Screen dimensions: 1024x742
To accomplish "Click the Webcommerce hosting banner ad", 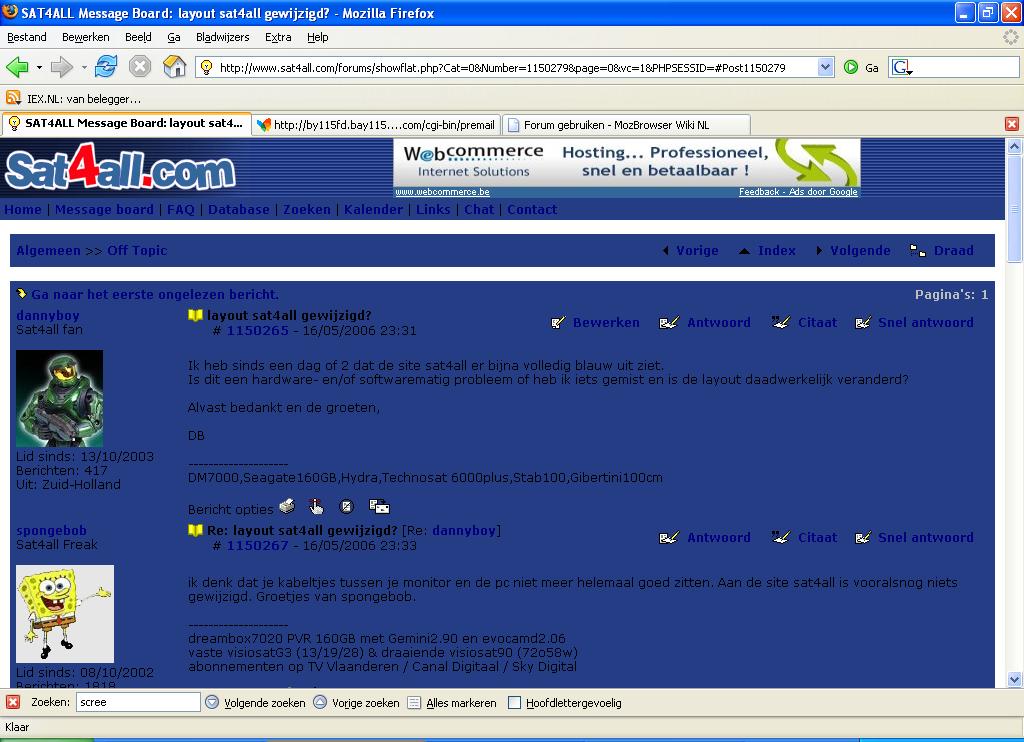I will [627, 168].
